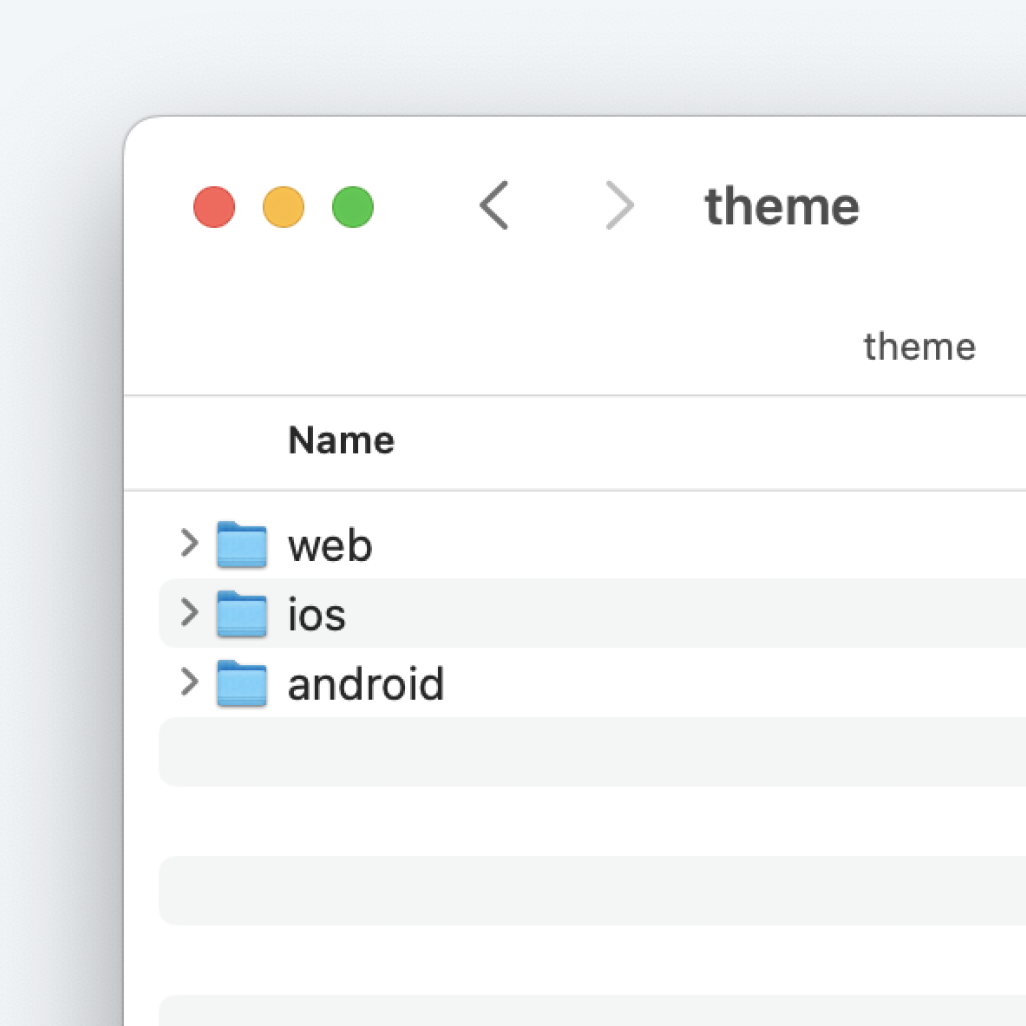This screenshot has height=1026, width=1026.
Task: Select the android folder name
Action: click(x=366, y=685)
